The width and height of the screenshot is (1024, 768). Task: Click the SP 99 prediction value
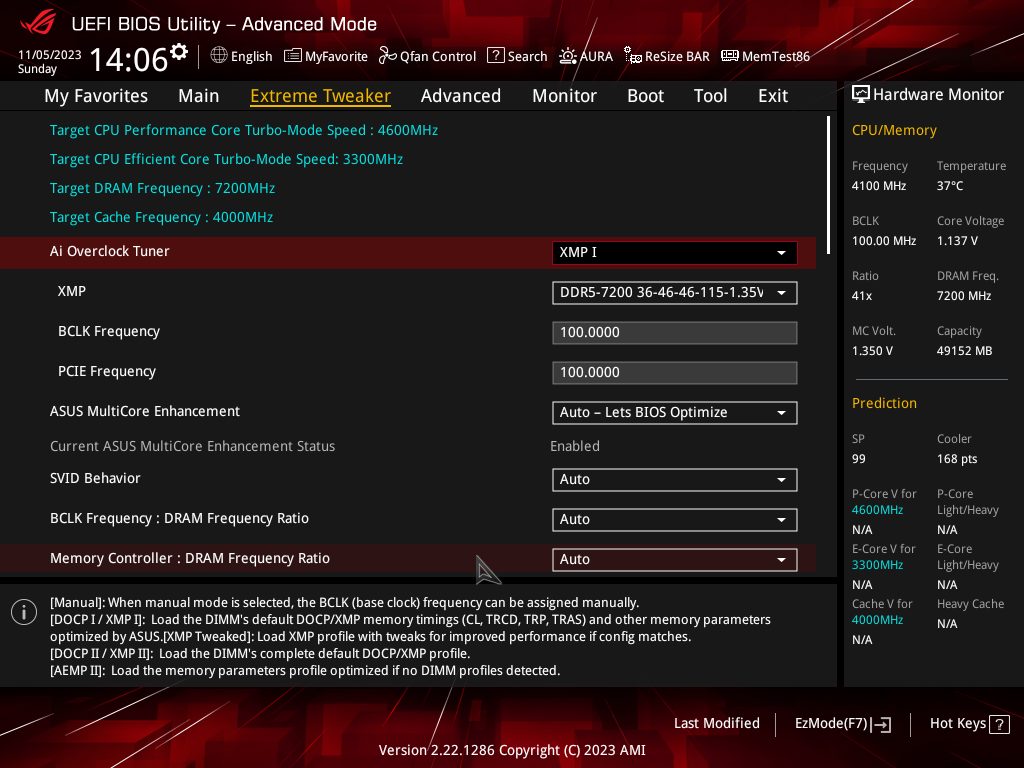859,459
